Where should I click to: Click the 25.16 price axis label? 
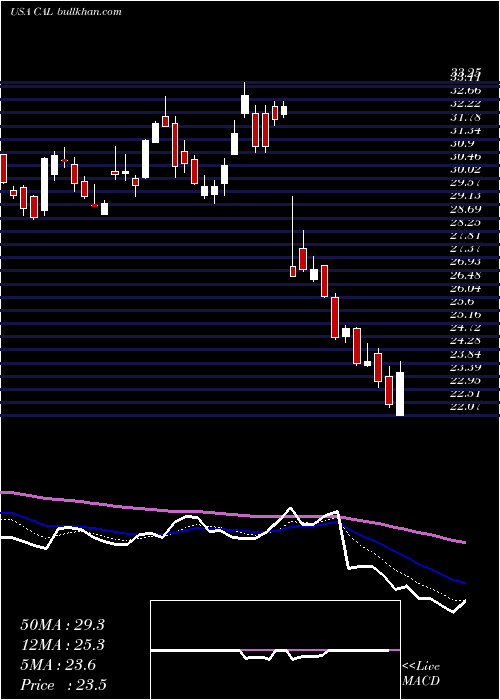pos(466,314)
